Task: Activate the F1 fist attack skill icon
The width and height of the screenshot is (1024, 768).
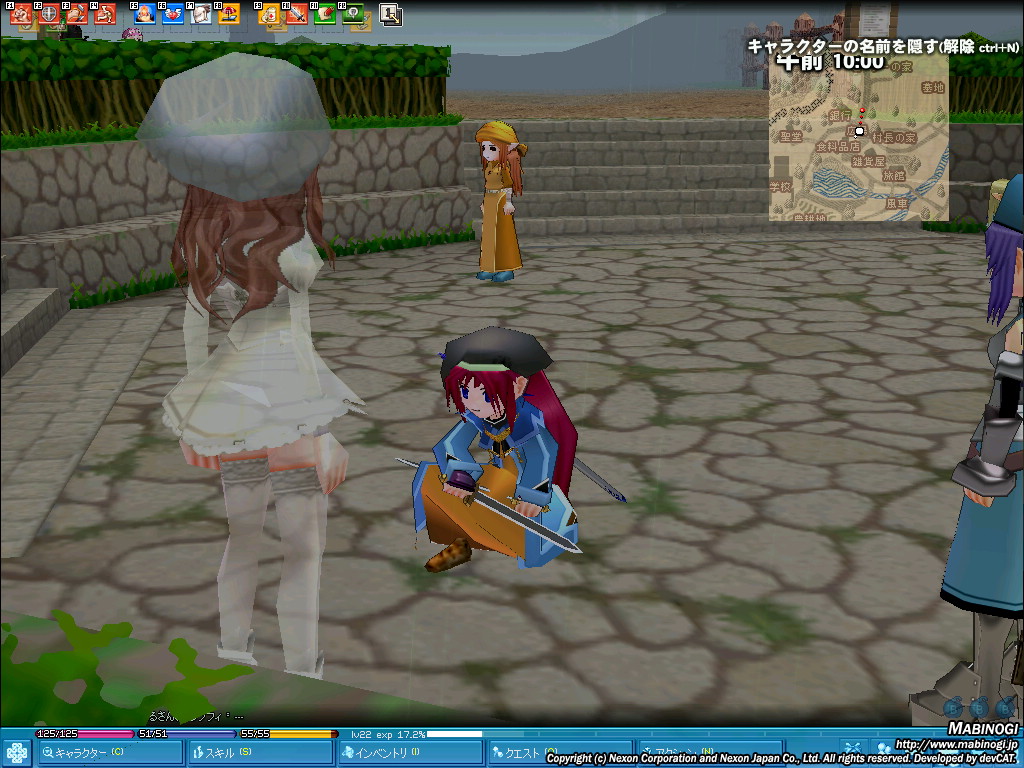Action: pyautogui.click(x=21, y=14)
